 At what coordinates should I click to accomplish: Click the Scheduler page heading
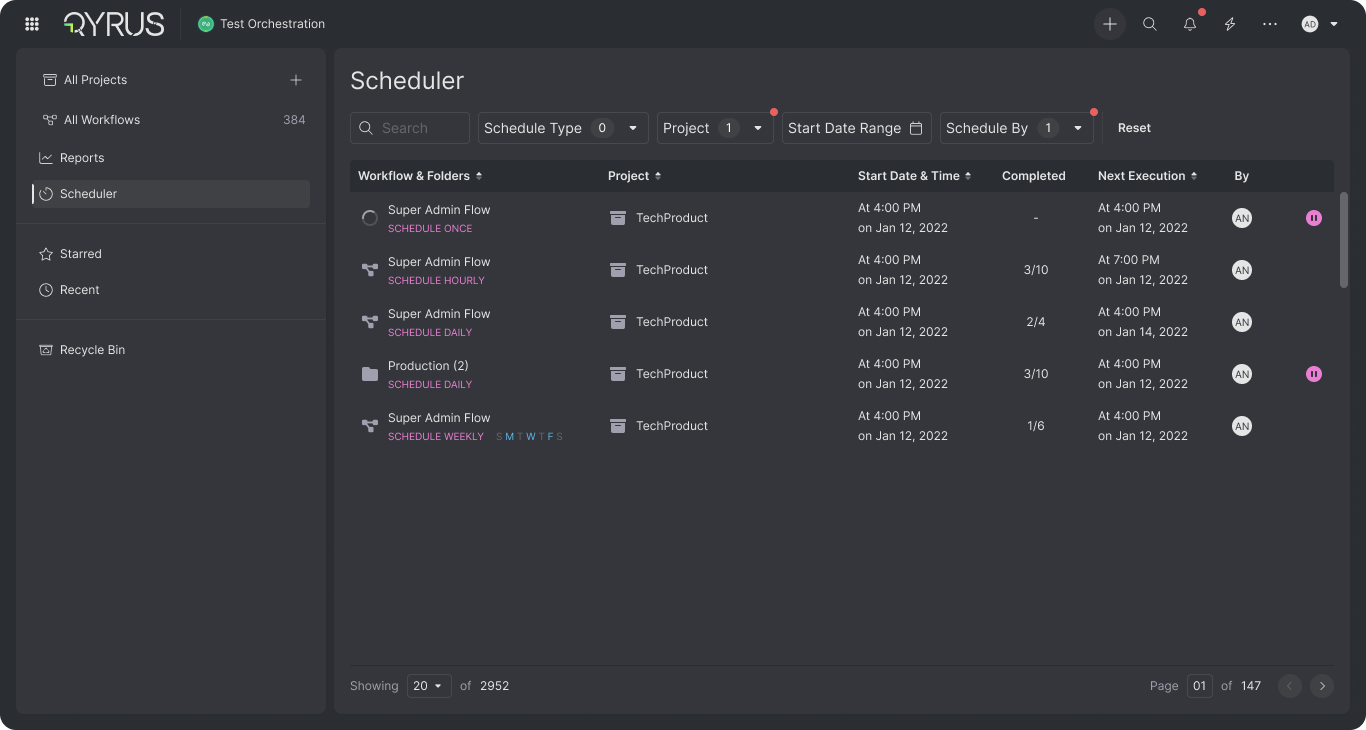[x=407, y=81]
